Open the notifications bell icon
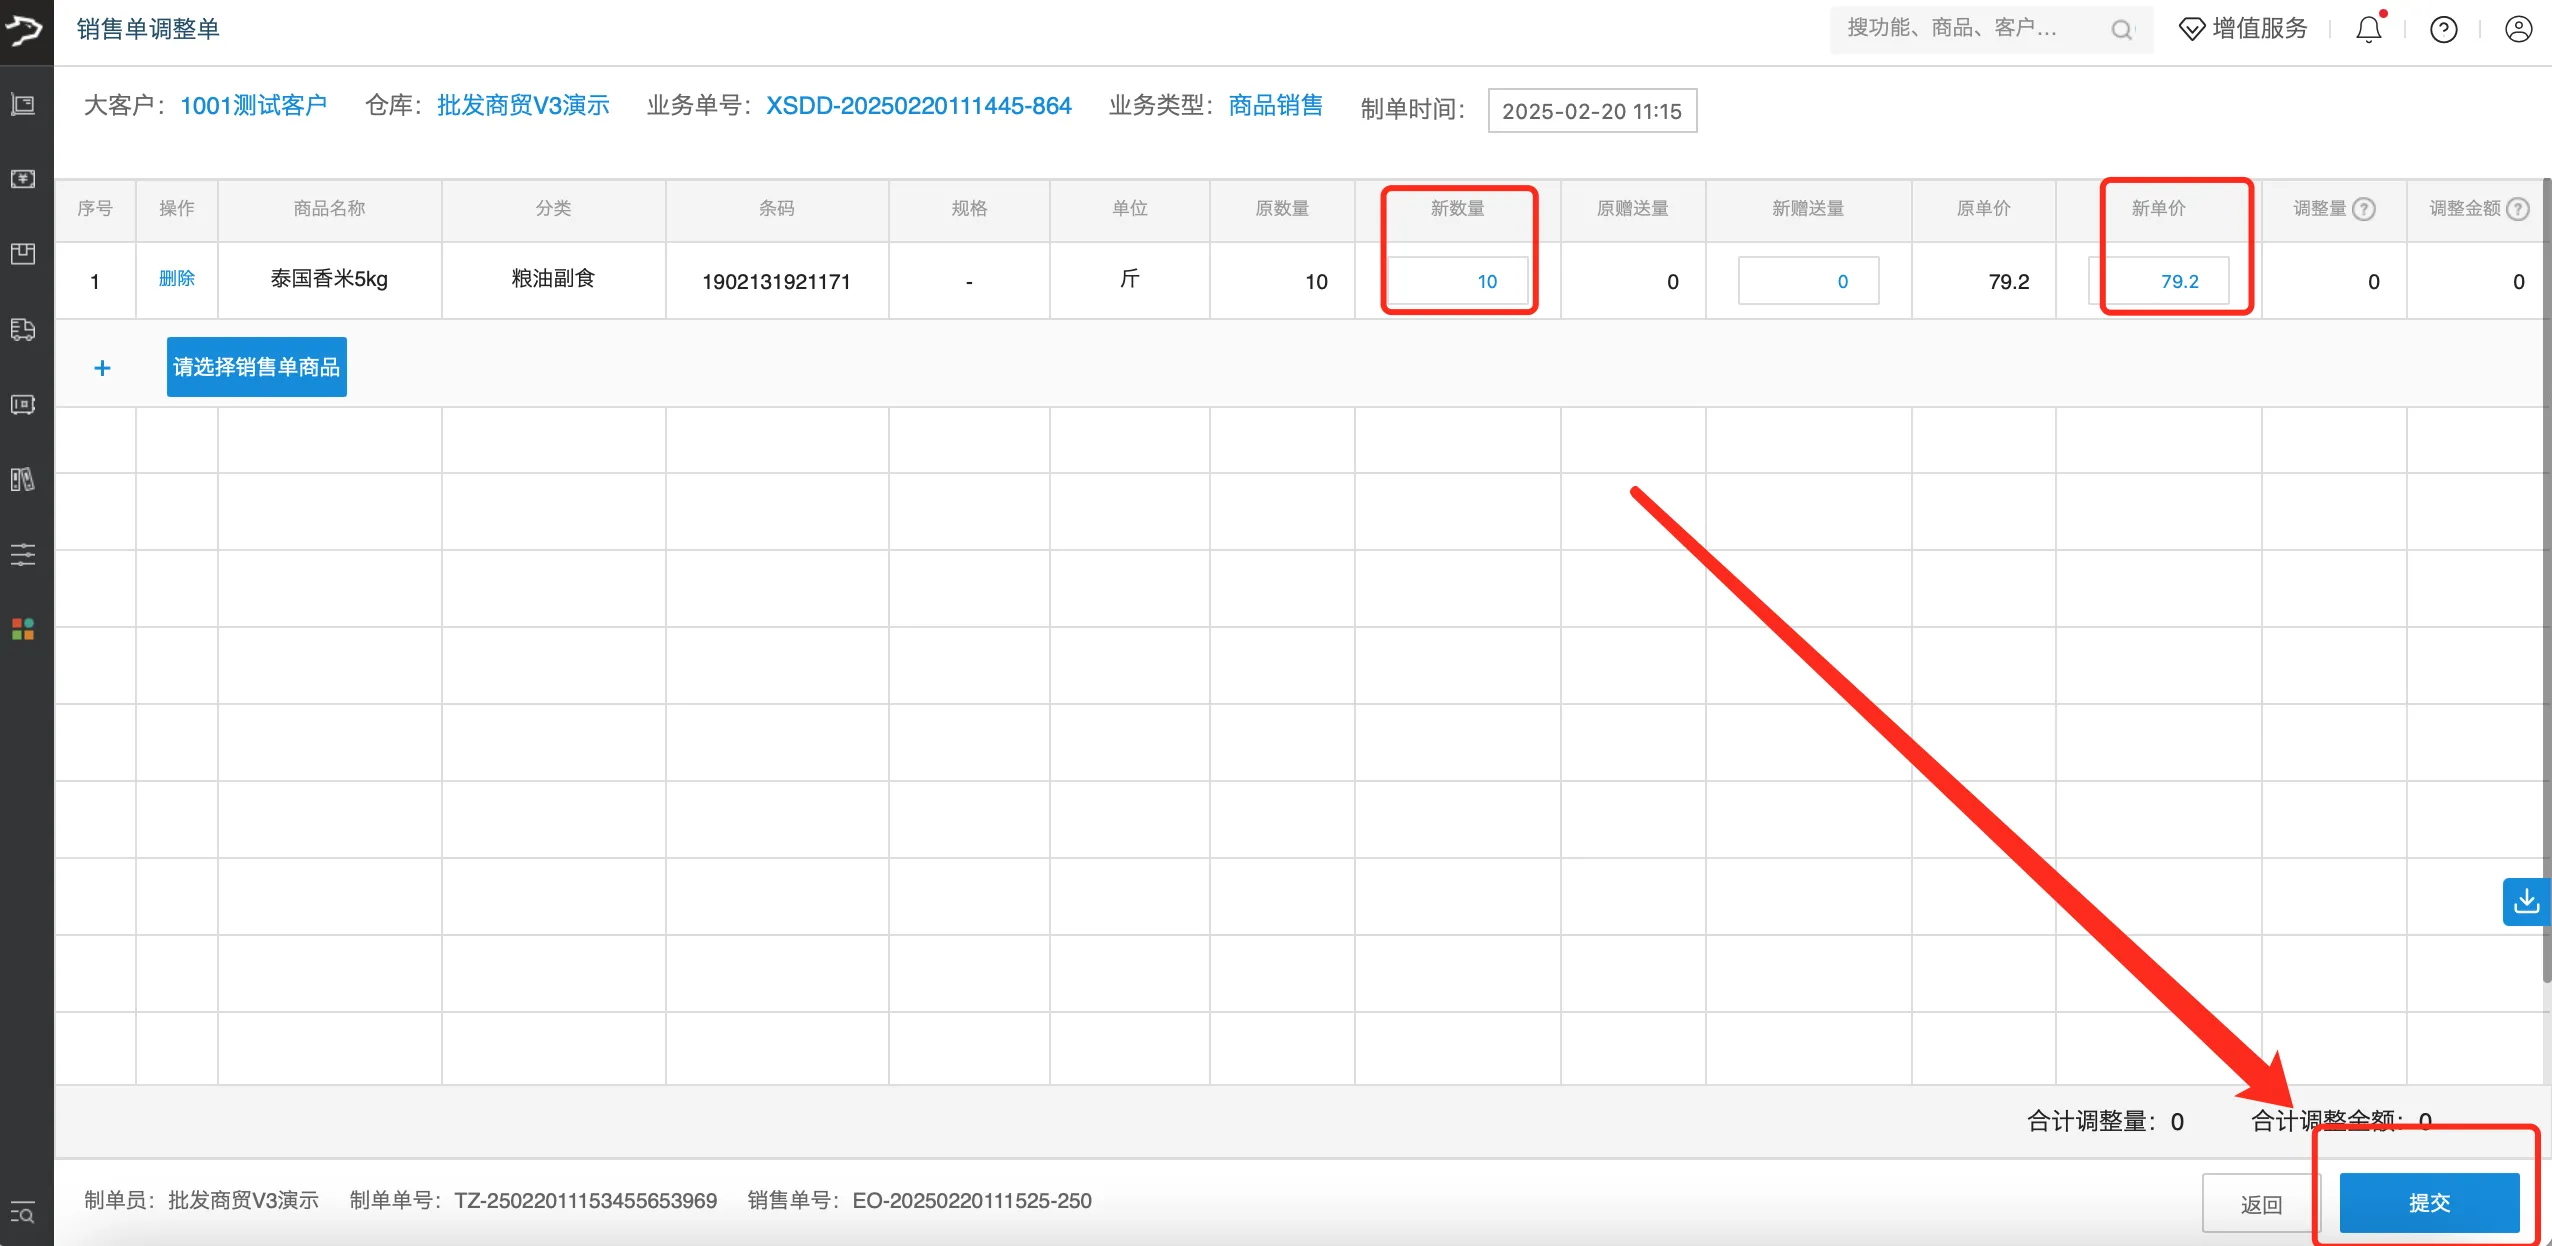 coord(2367,29)
